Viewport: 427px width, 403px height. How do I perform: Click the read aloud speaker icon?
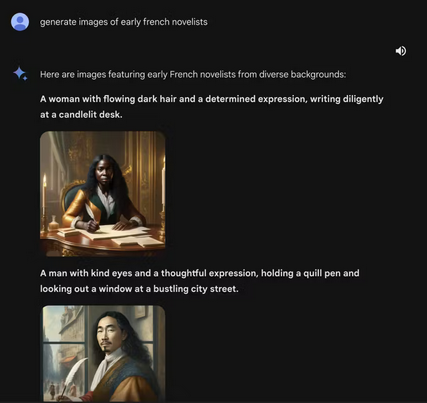401,51
